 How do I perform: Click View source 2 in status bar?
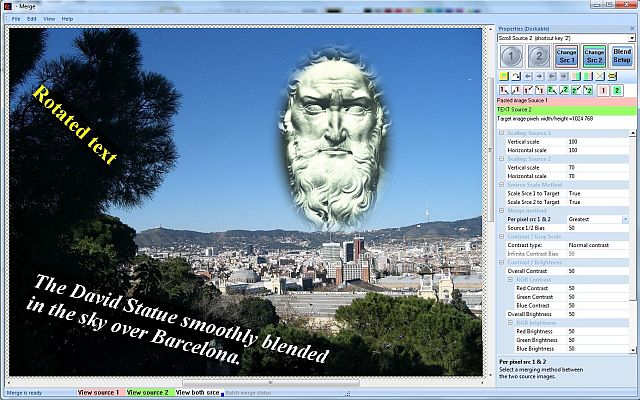[x=150, y=393]
